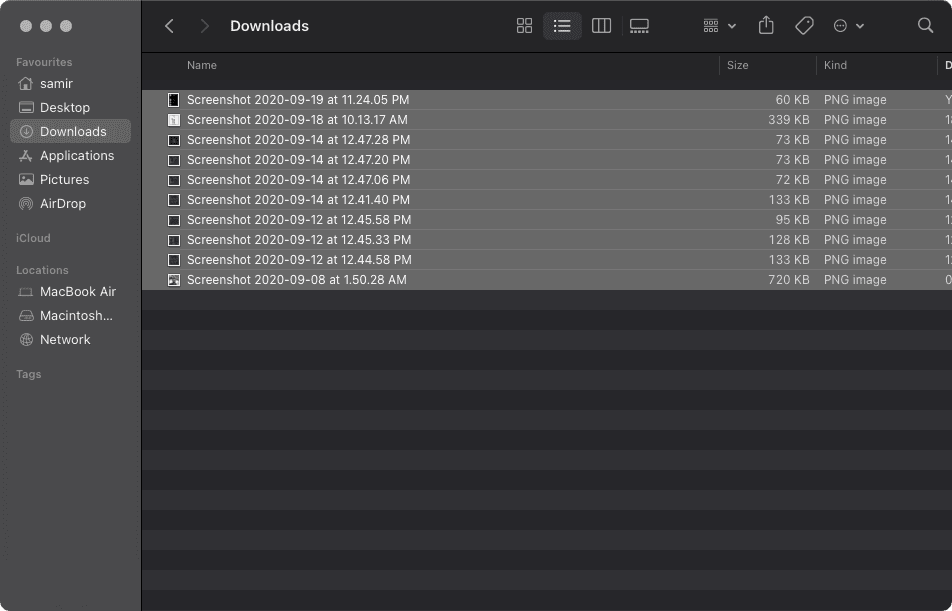Switch to gallery view
This screenshot has height=611, width=952.
[x=639, y=26]
